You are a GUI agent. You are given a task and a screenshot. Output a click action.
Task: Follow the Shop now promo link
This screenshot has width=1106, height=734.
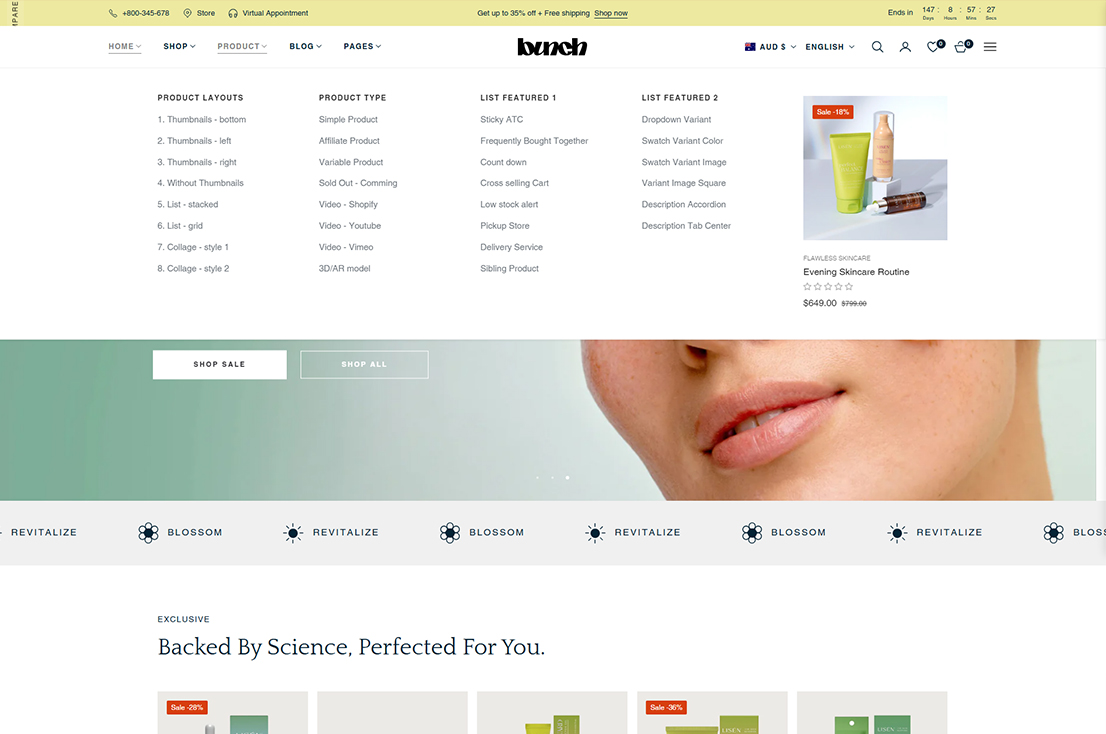pos(611,13)
